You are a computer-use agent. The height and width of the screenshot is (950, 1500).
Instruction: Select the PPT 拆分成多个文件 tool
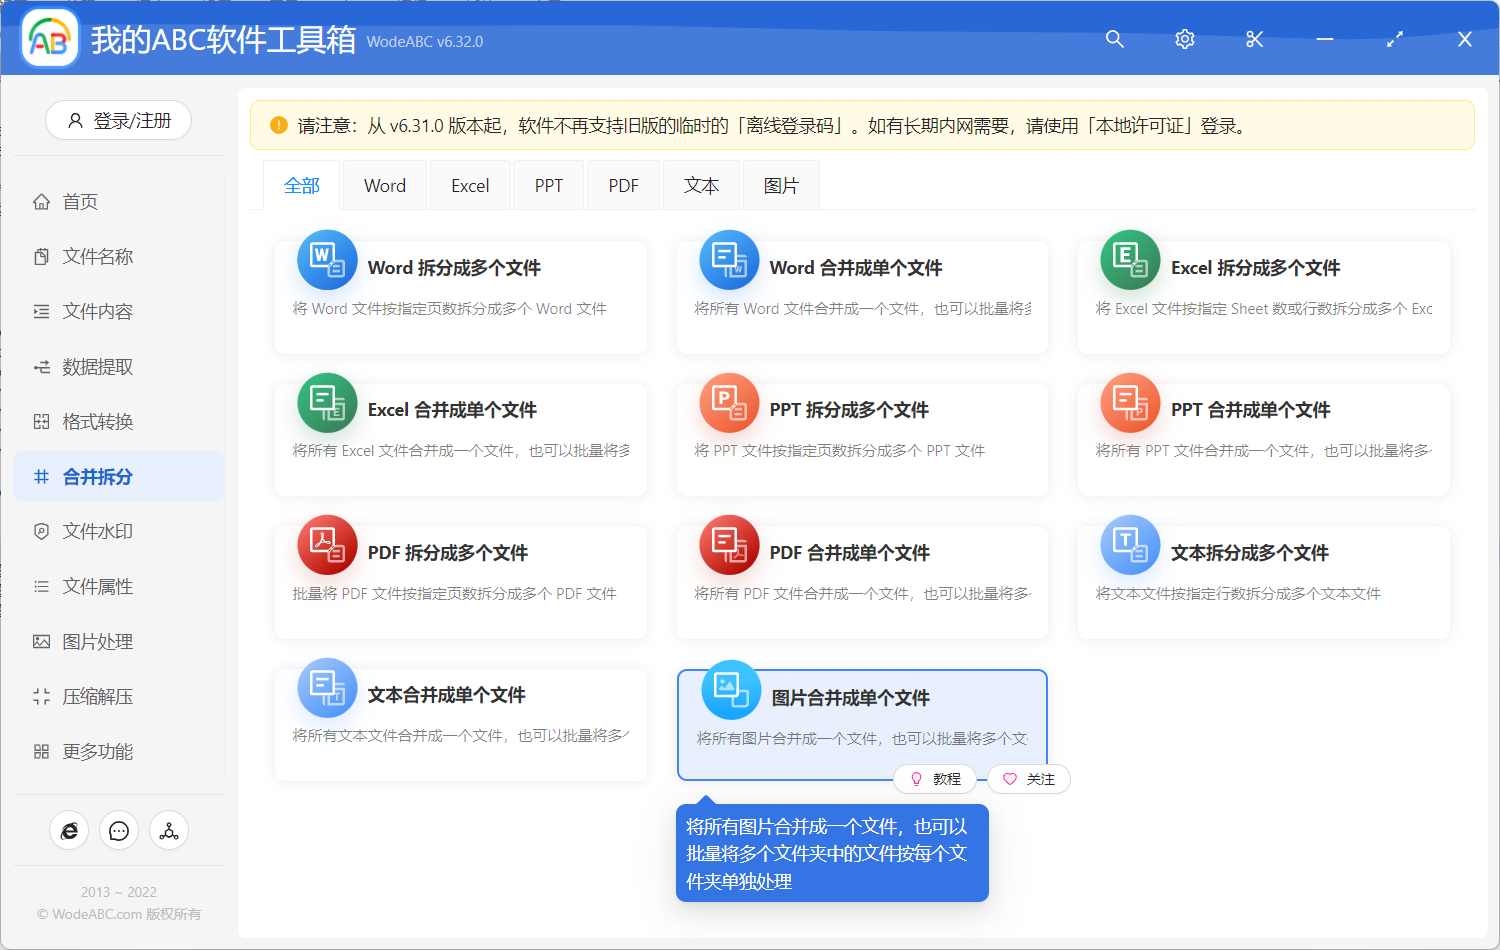[862, 409]
